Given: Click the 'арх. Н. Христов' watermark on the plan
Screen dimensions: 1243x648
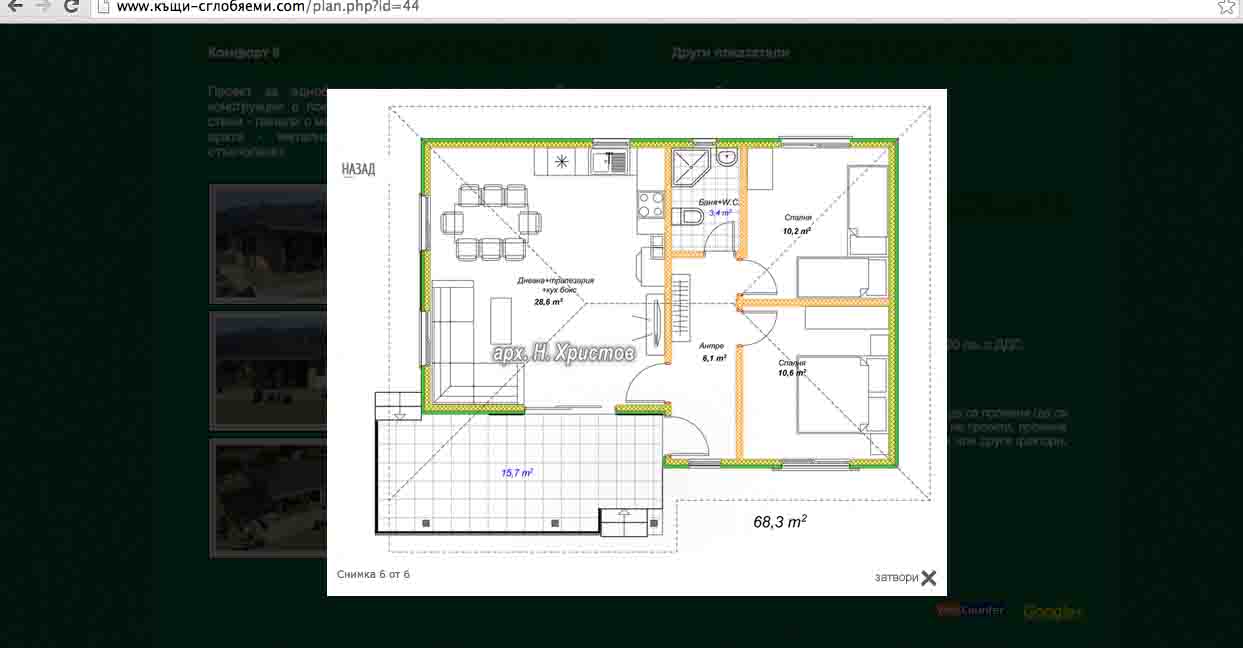Looking at the screenshot, I should tap(564, 353).
